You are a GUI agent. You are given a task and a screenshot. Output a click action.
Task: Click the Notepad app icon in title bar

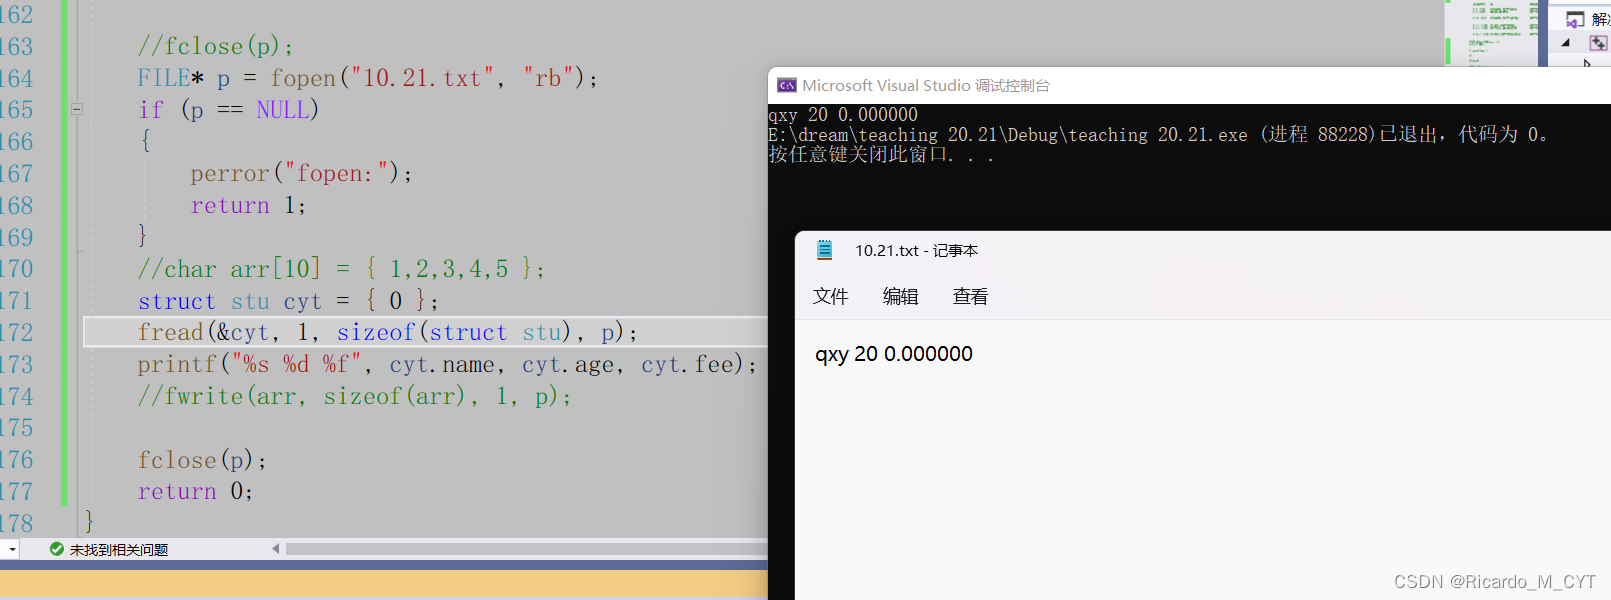click(x=825, y=250)
